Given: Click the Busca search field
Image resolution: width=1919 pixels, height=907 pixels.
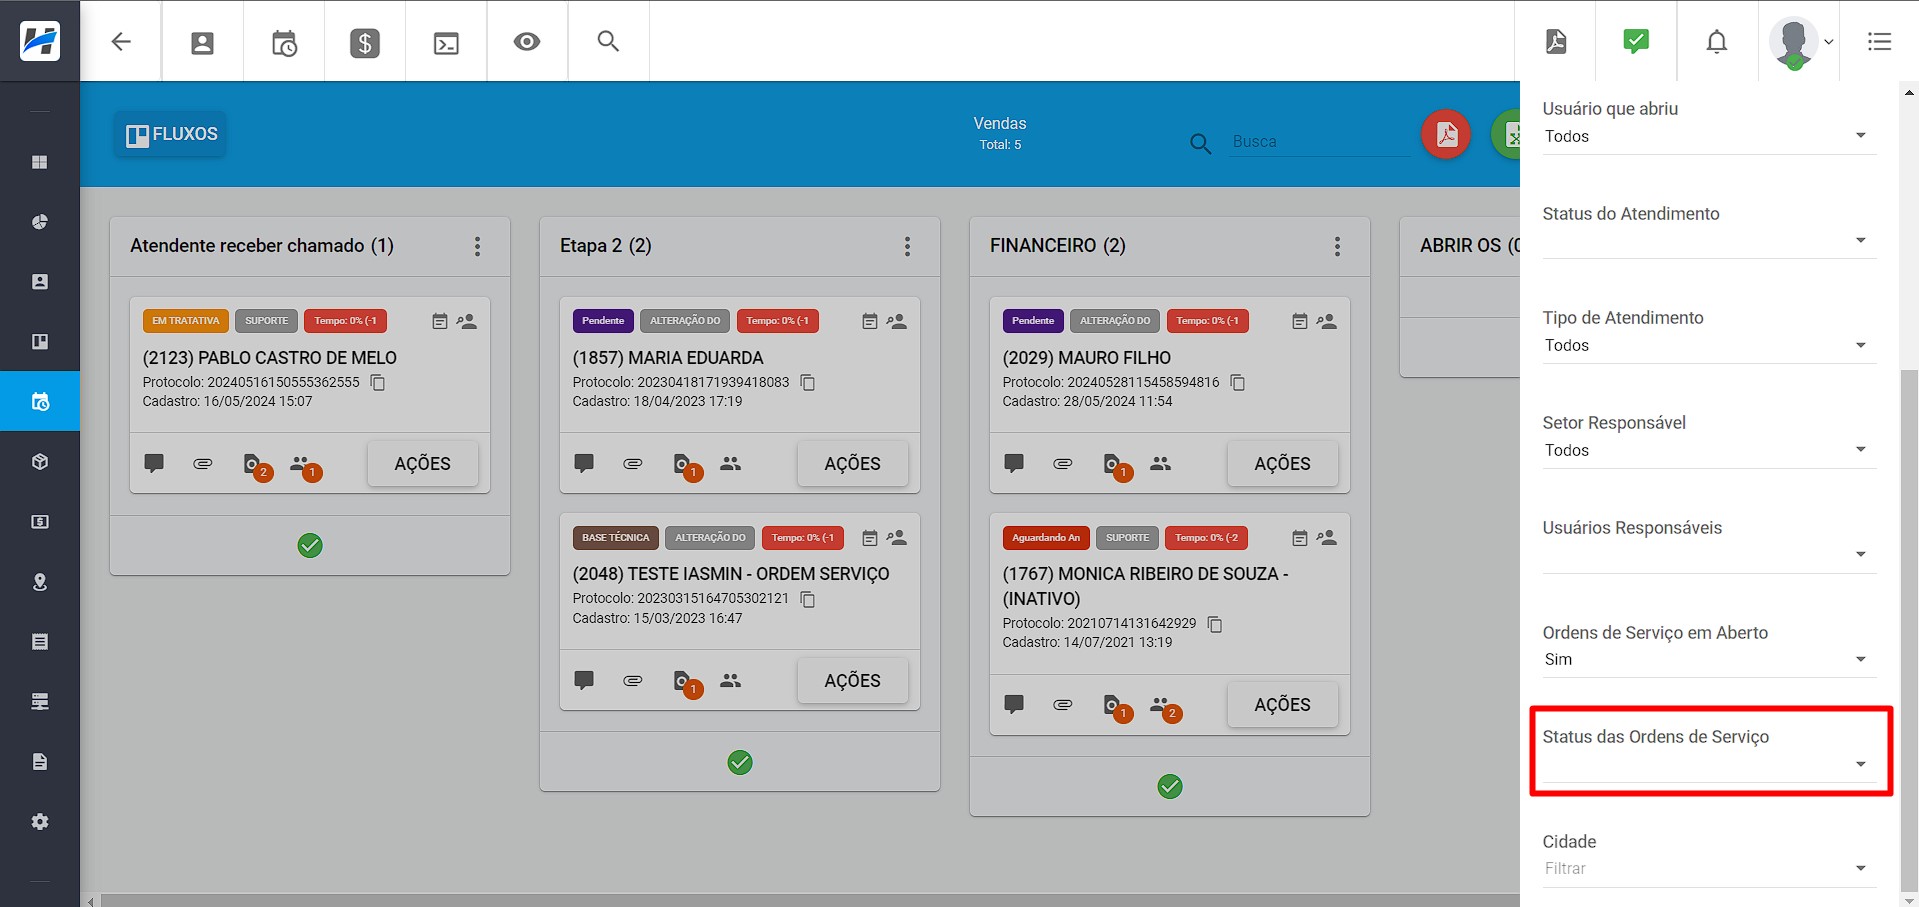Looking at the screenshot, I should pyautogui.click(x=1320, y=142).
